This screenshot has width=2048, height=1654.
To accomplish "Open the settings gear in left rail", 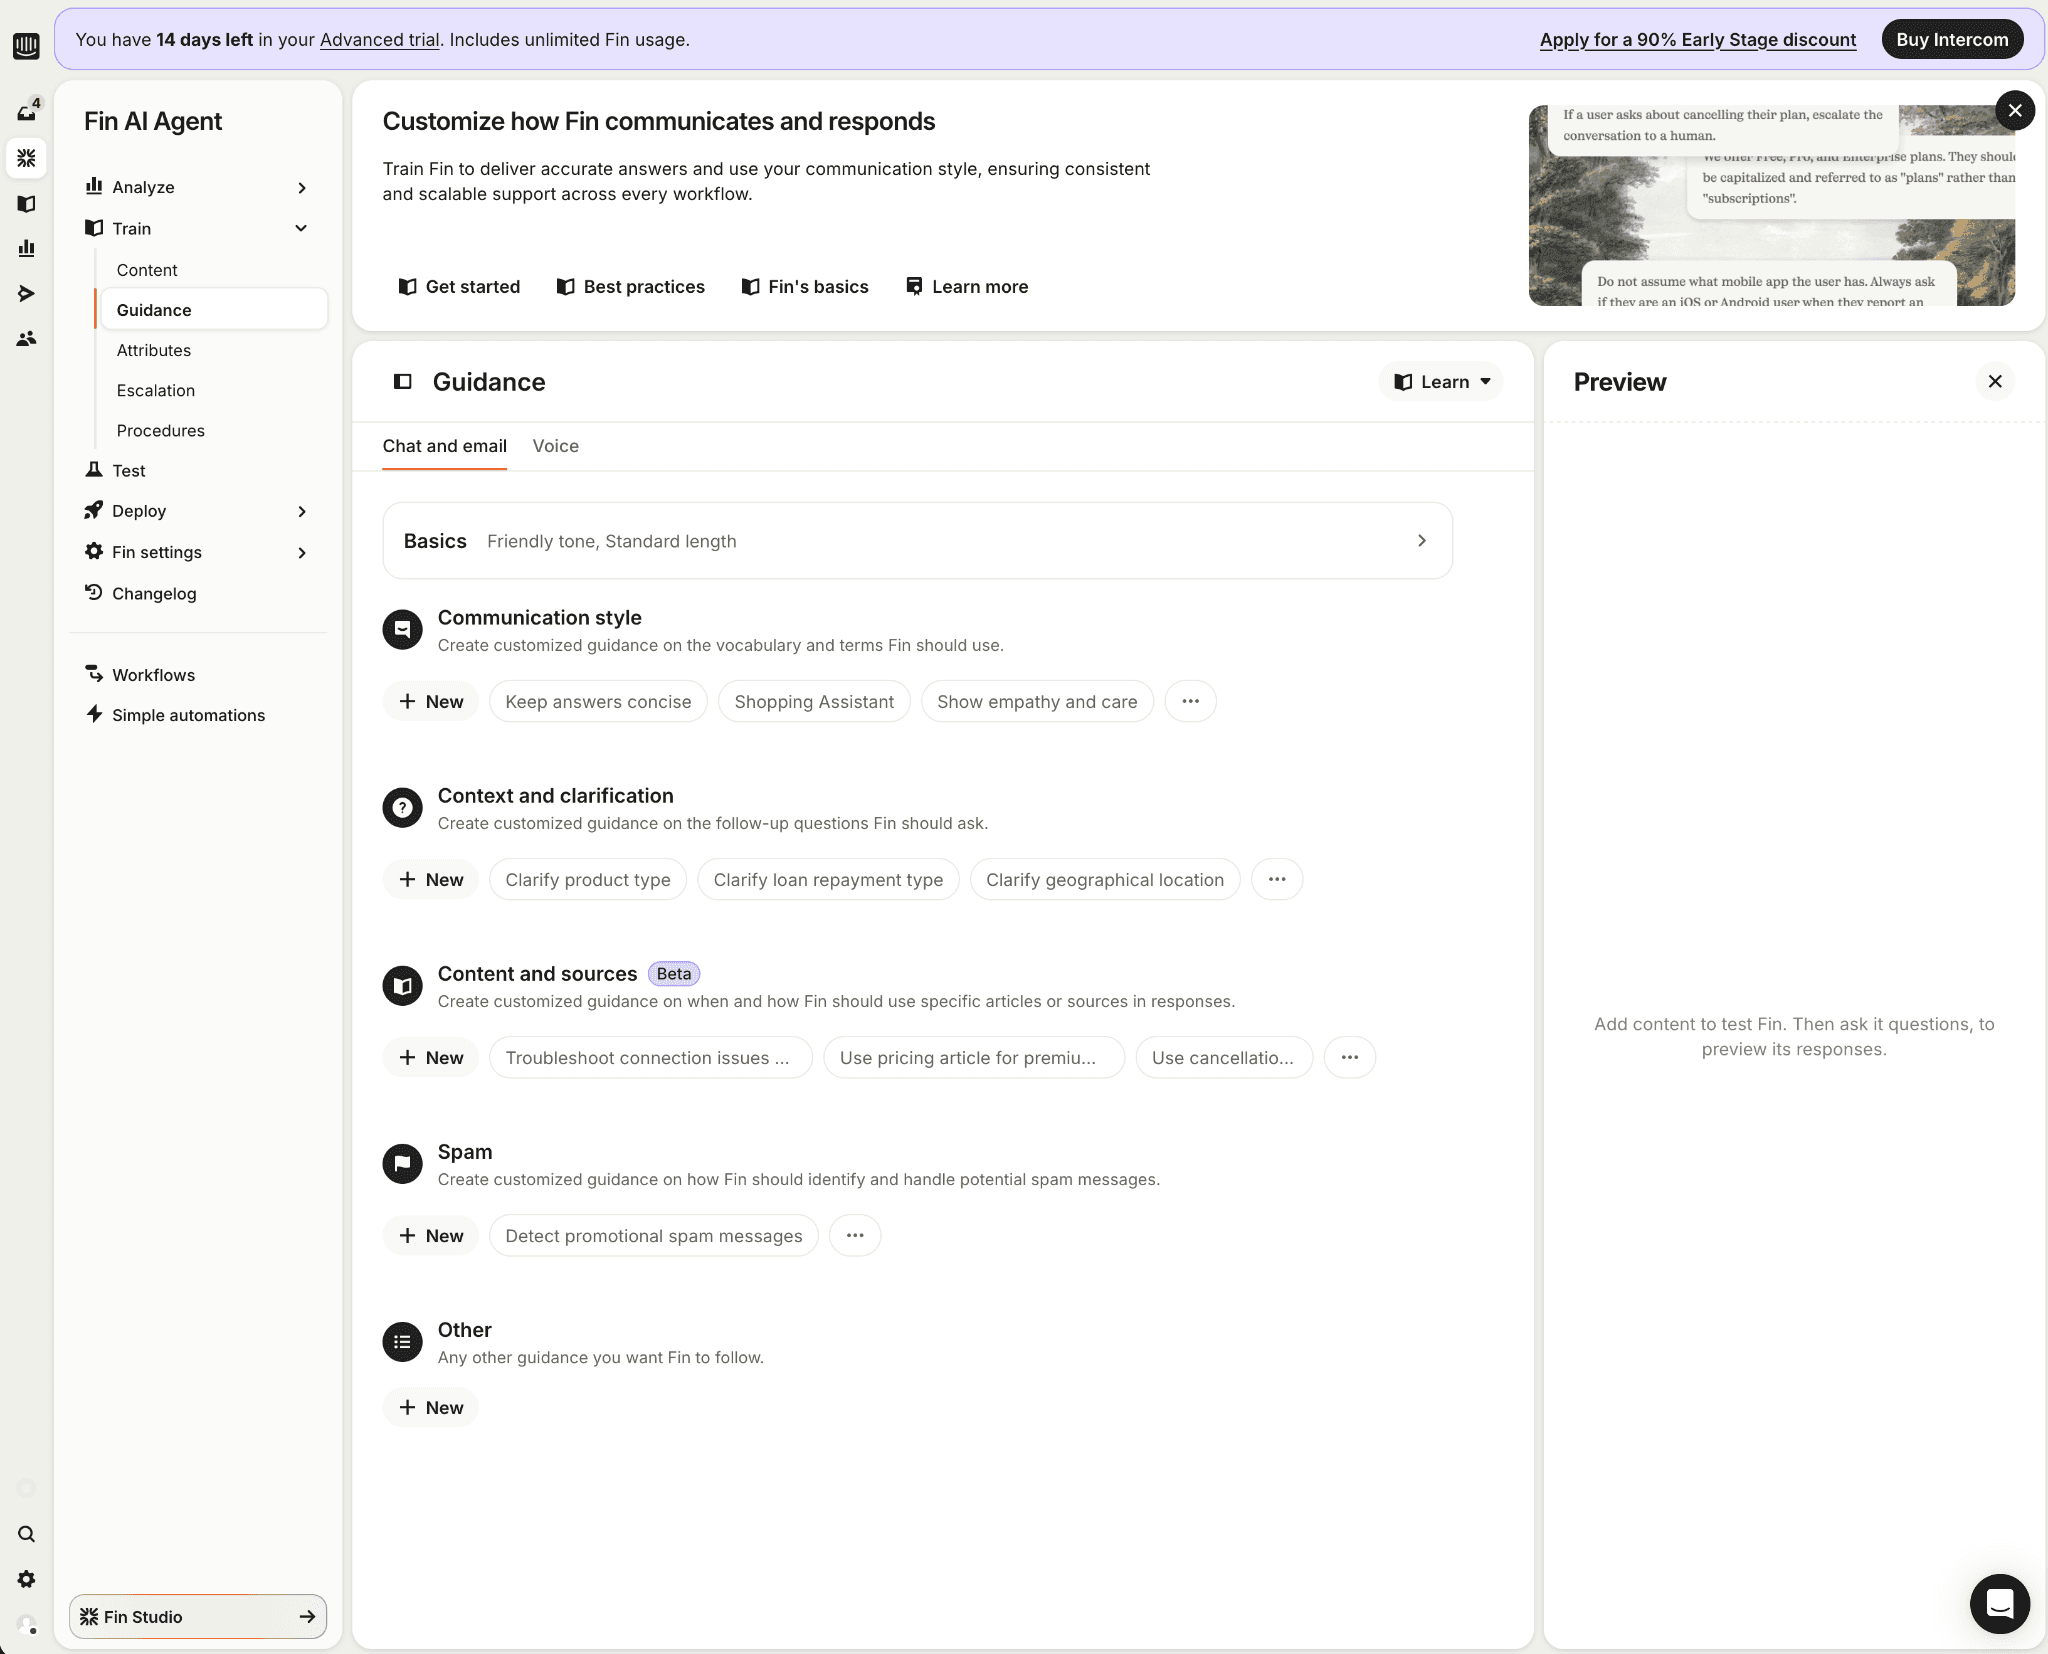I will coord(26,1579).
